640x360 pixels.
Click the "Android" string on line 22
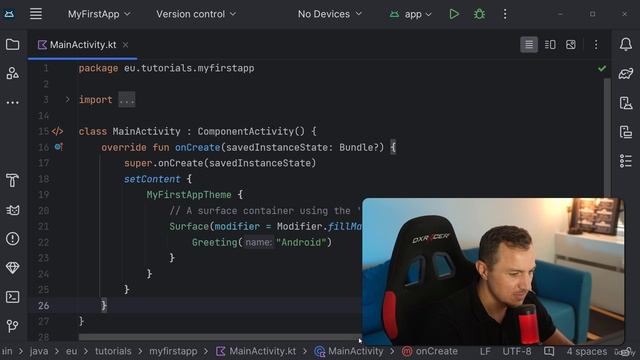click(x=301, y=242)
